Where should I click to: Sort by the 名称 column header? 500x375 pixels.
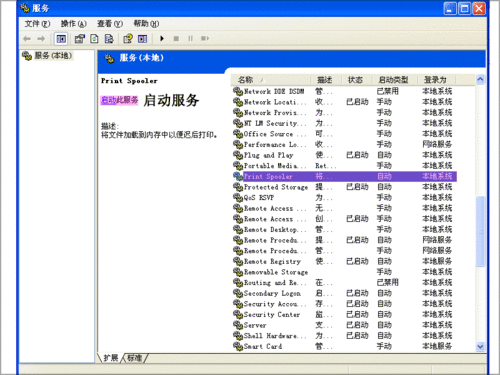pos(271,80)
